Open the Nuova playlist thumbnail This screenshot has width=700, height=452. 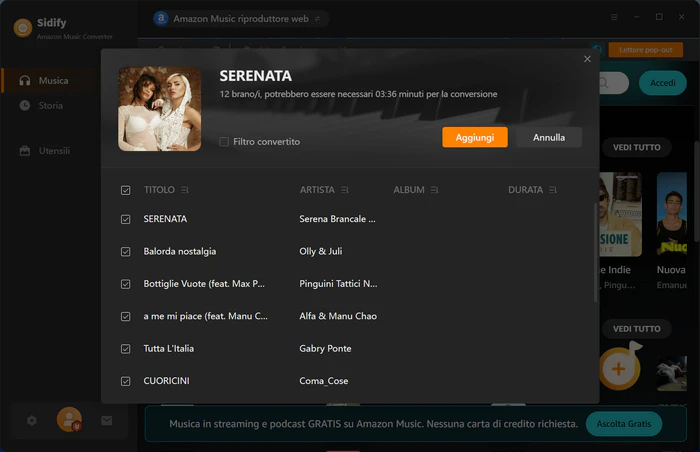[x=672, y=214]
